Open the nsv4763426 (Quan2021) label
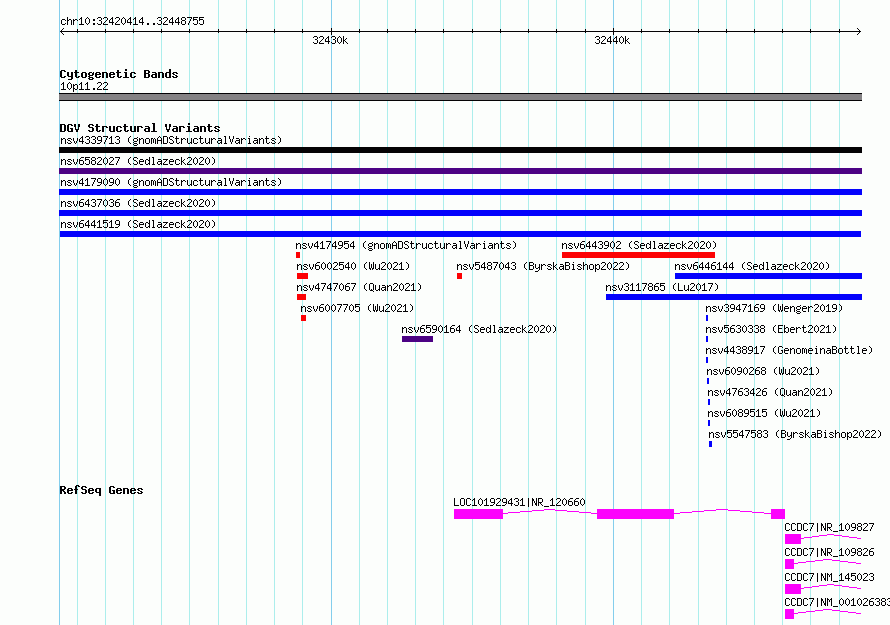 pyautogui.click(x=770, y=392)
